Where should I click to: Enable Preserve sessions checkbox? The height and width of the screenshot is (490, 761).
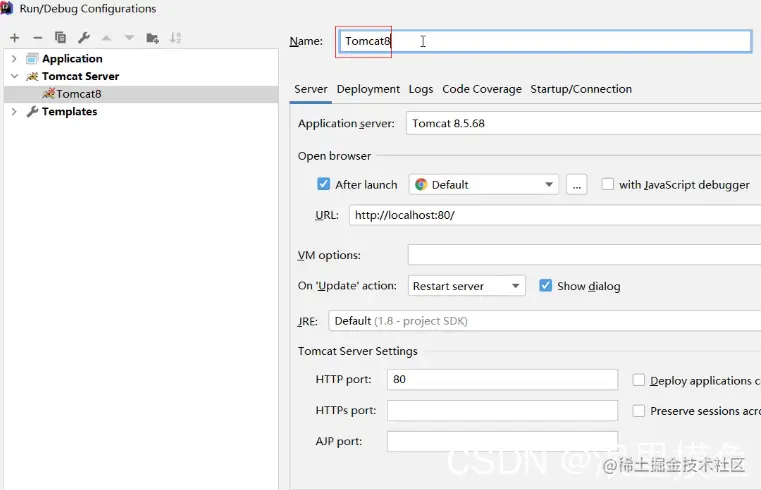tap(638, 410)
